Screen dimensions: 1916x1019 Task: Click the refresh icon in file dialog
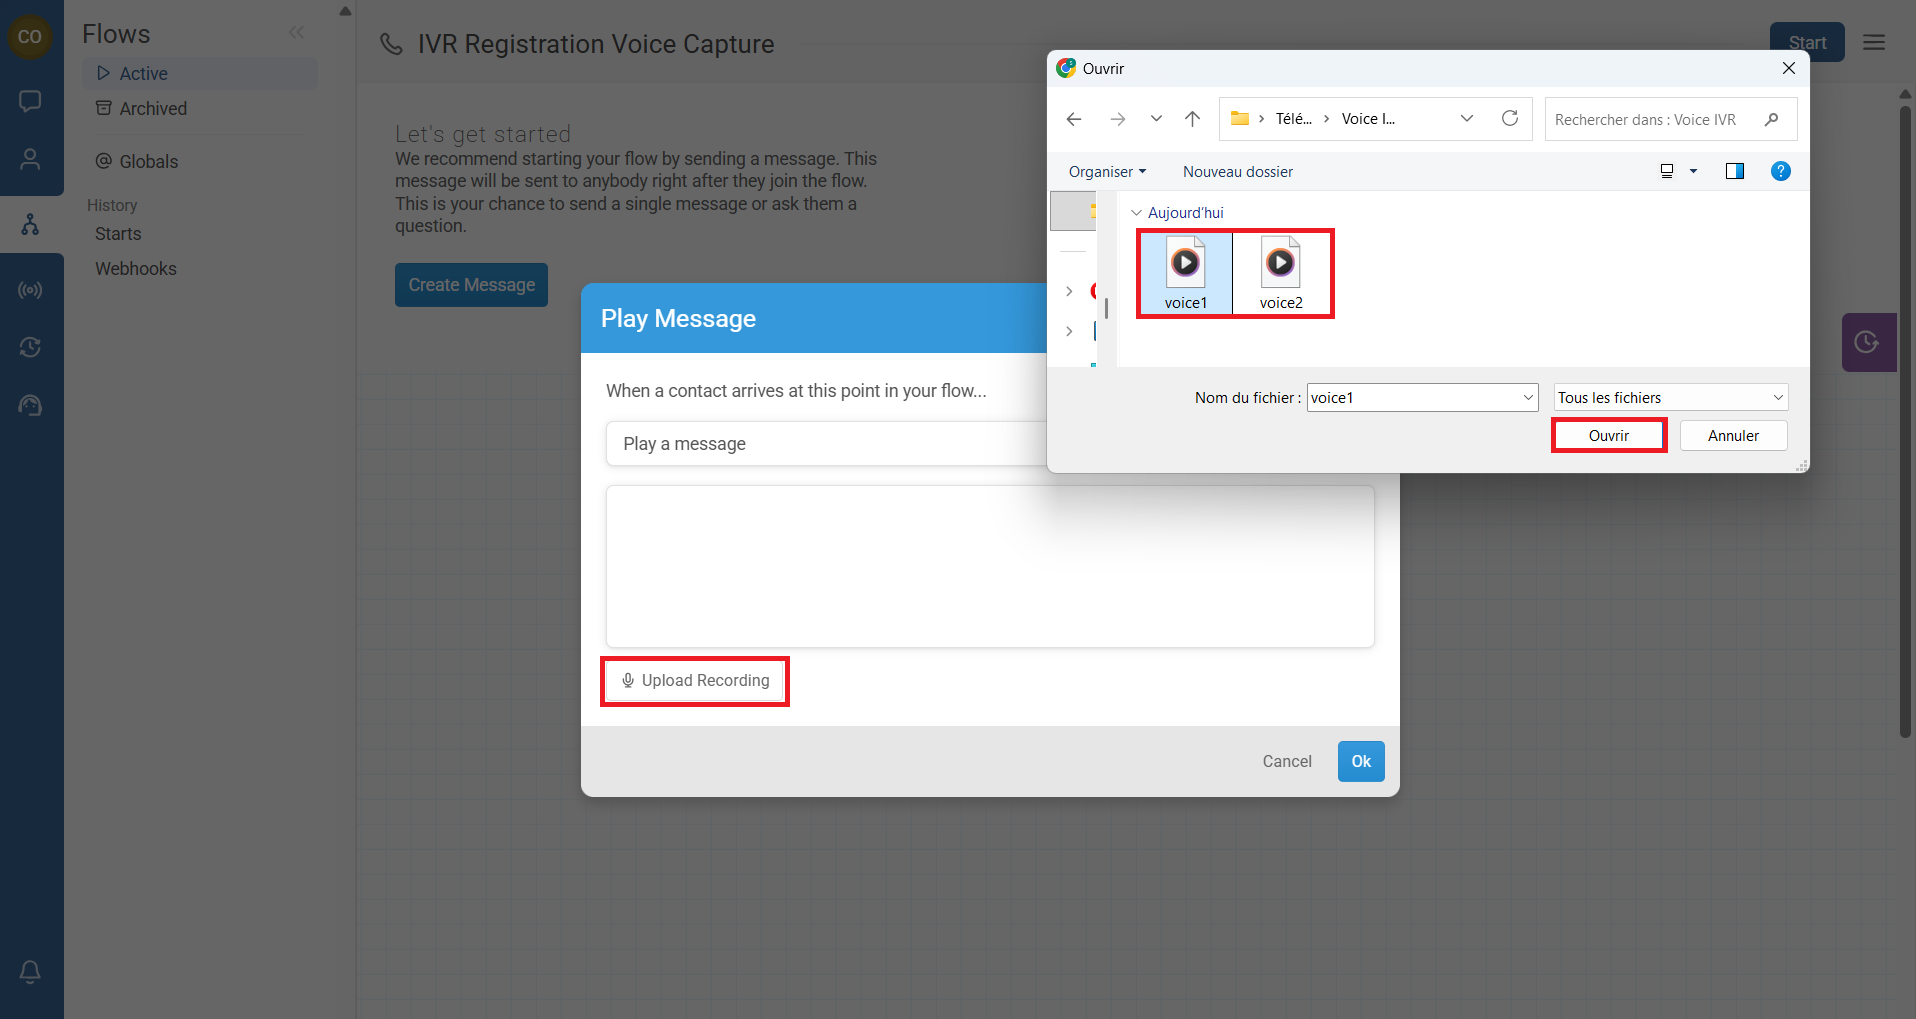point(1509,119)
